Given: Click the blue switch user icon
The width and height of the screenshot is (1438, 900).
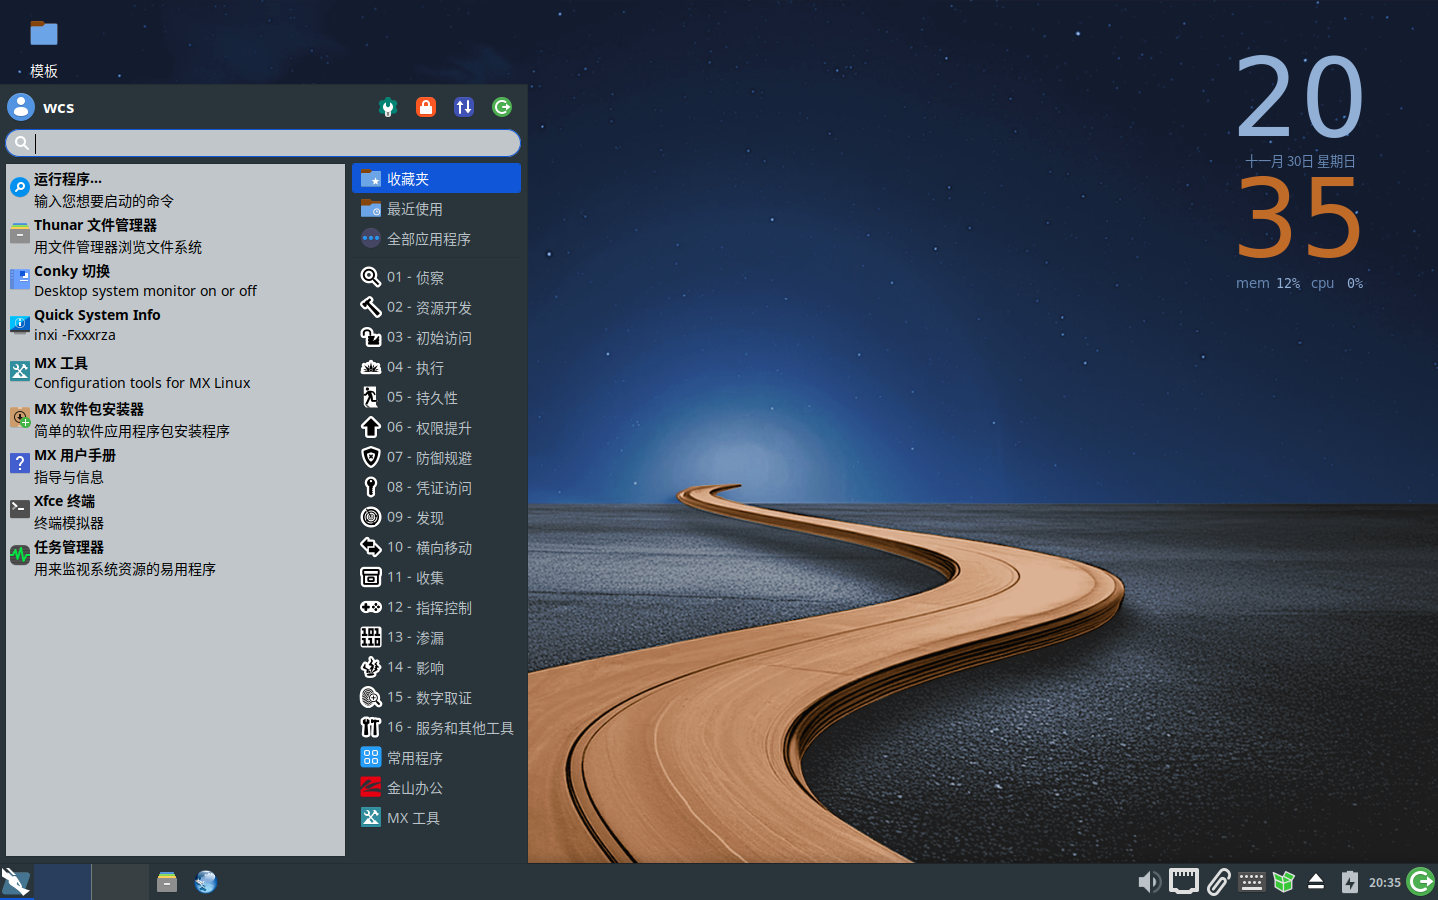Looking at the screenshot, I should (x=464, y=107).
